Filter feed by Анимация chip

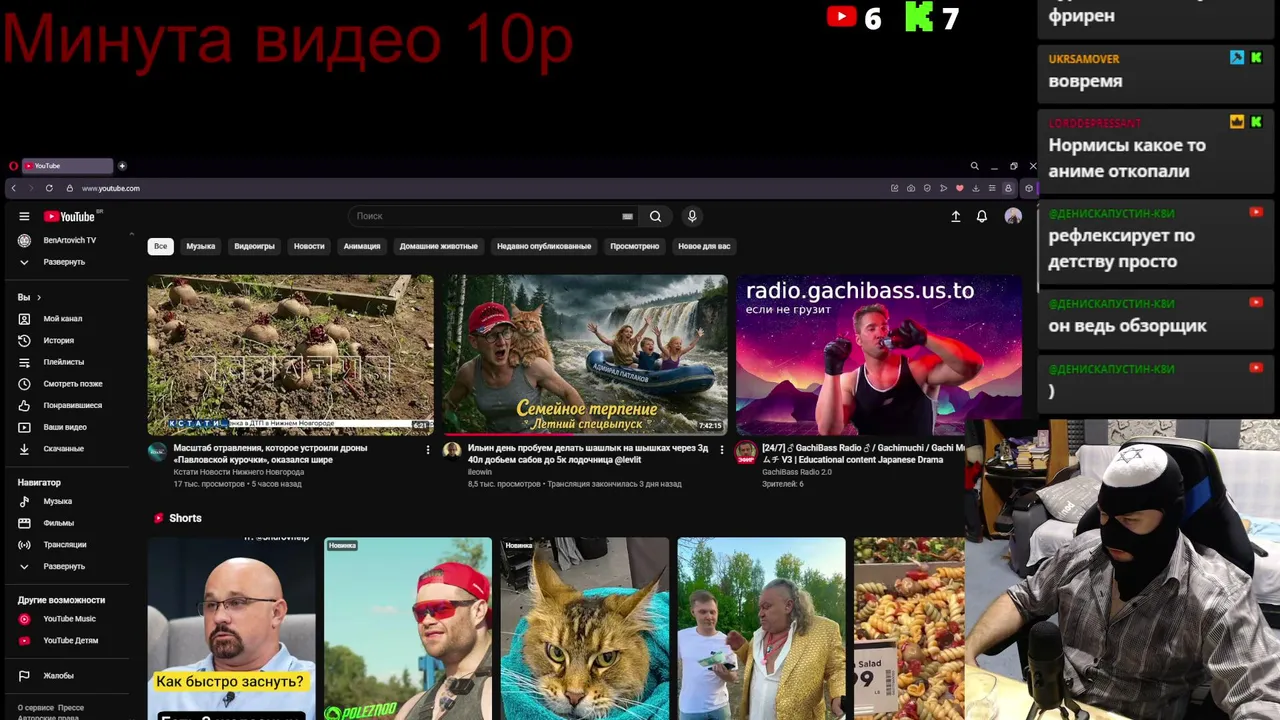tap(362, 246)
